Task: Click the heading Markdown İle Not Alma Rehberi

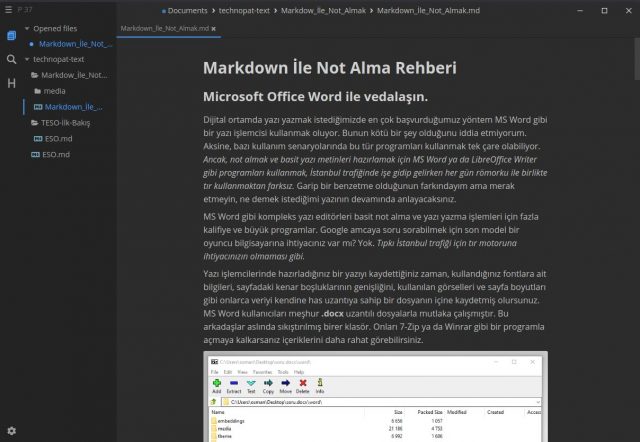Action: [330, 68]
